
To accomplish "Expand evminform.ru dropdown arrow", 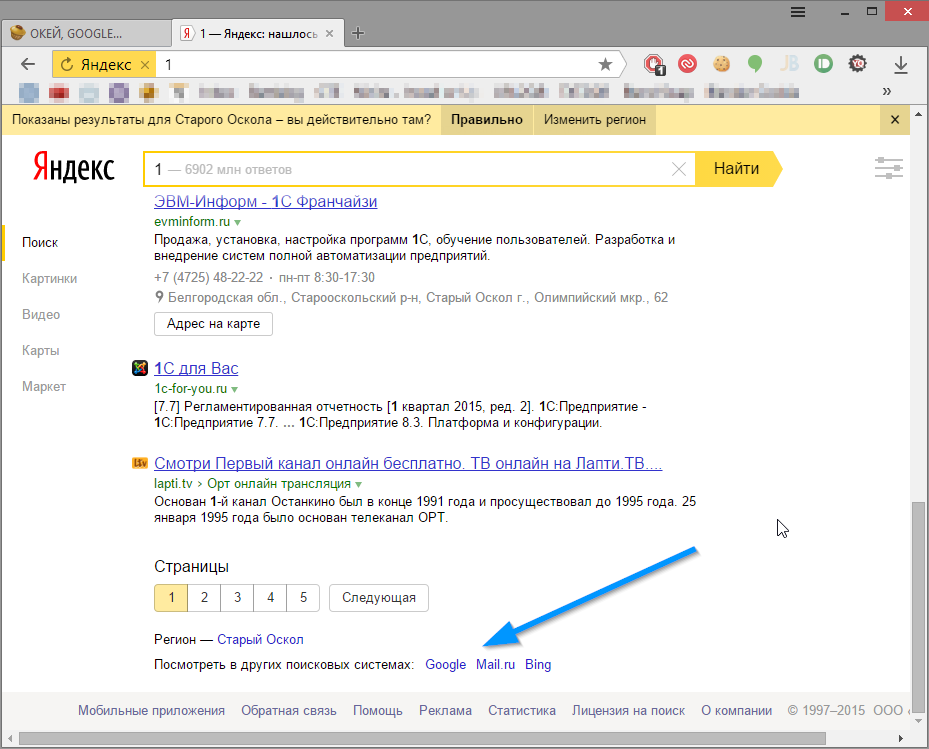I will (x=238, y=223).
